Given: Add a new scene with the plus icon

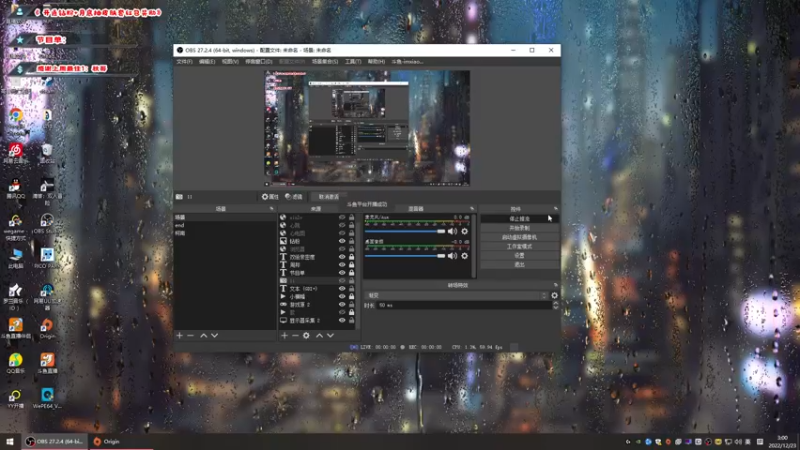Looking at the screenshot, I should [x=180, y=335].
